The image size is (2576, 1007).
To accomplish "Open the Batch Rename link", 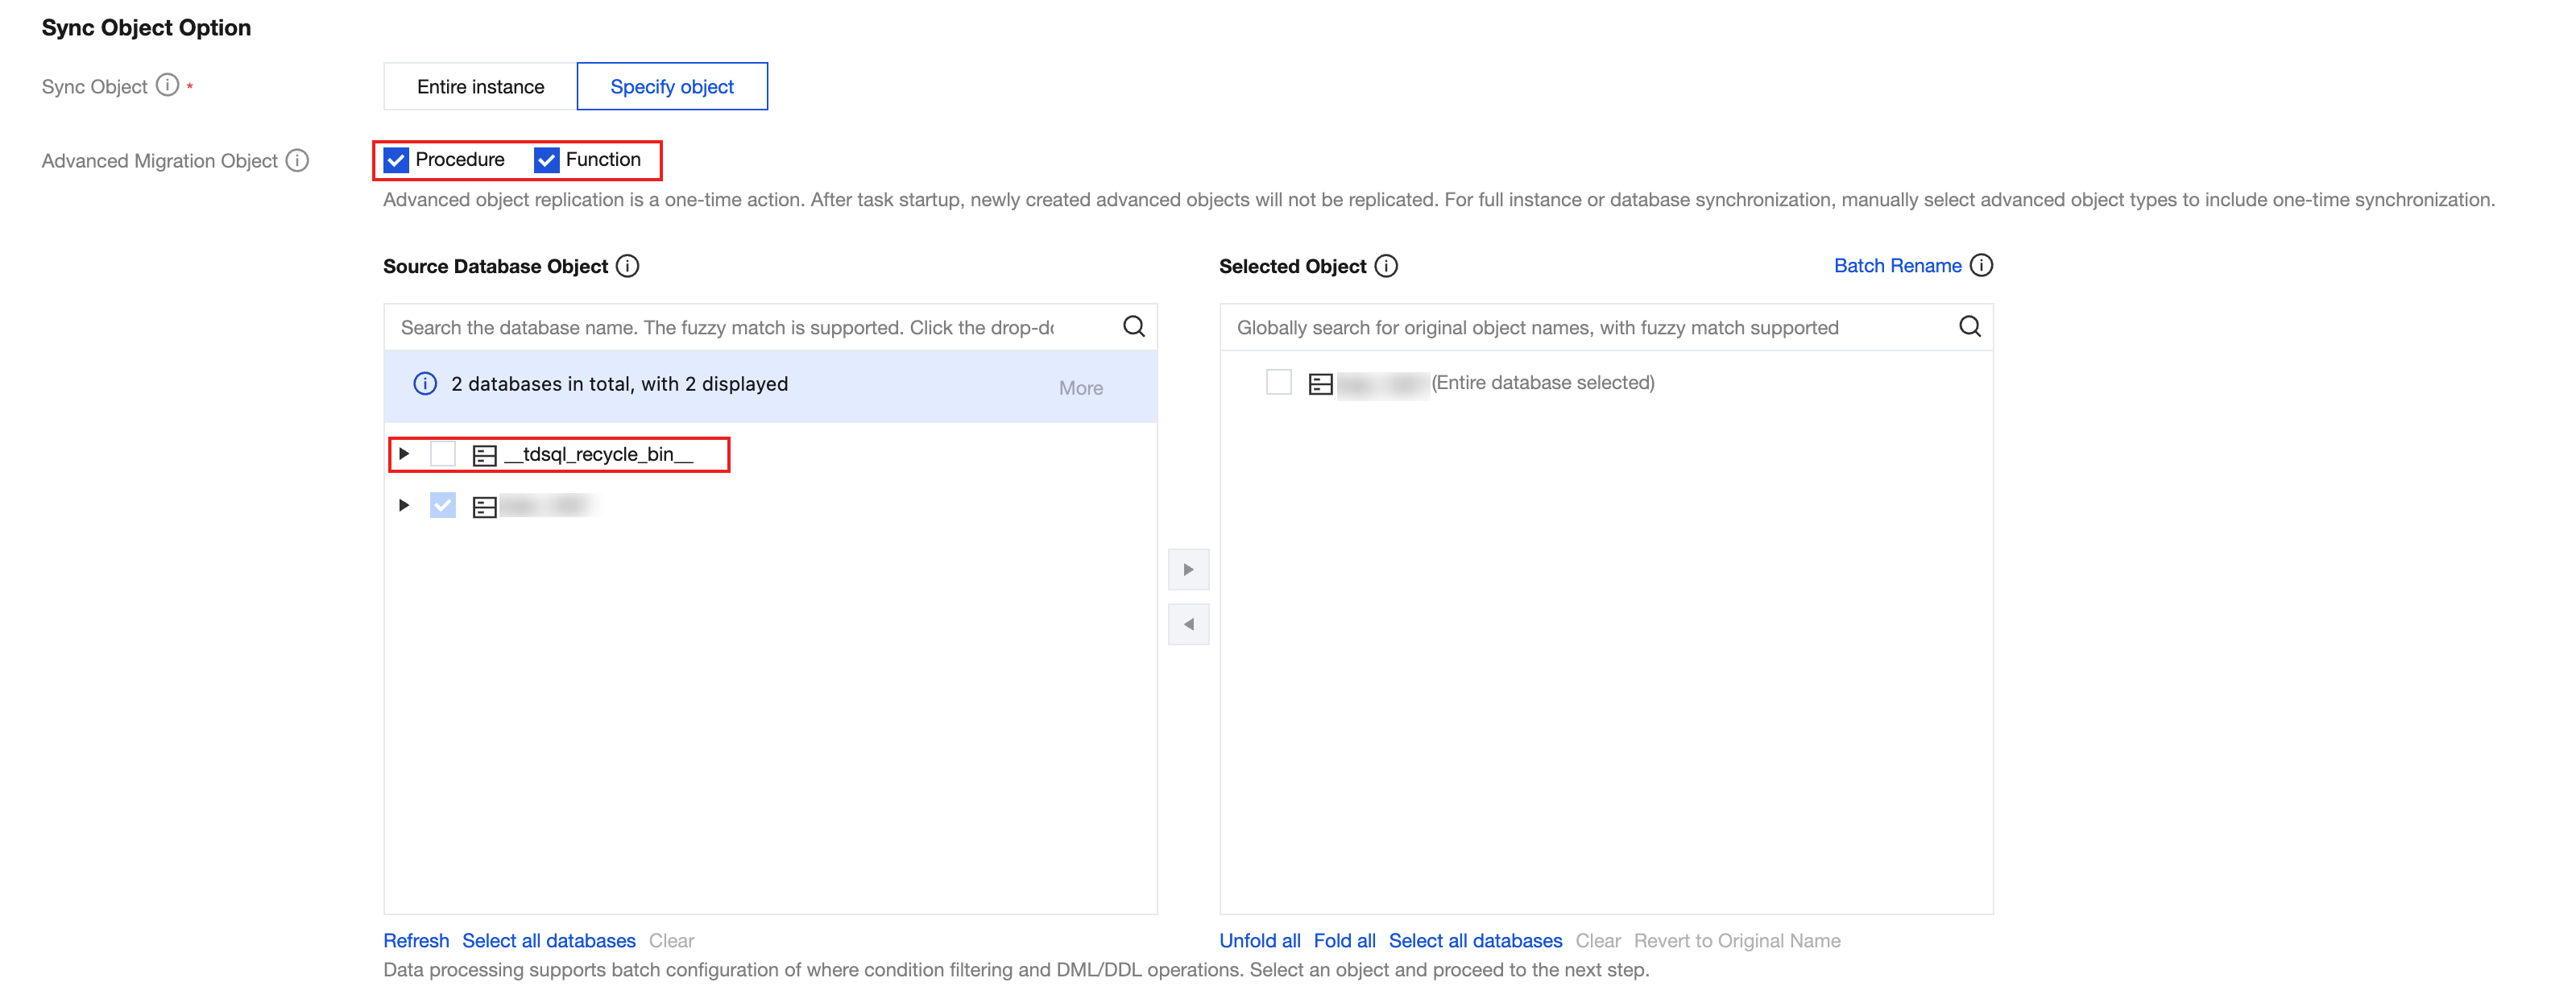I will tap(1896, 266).
